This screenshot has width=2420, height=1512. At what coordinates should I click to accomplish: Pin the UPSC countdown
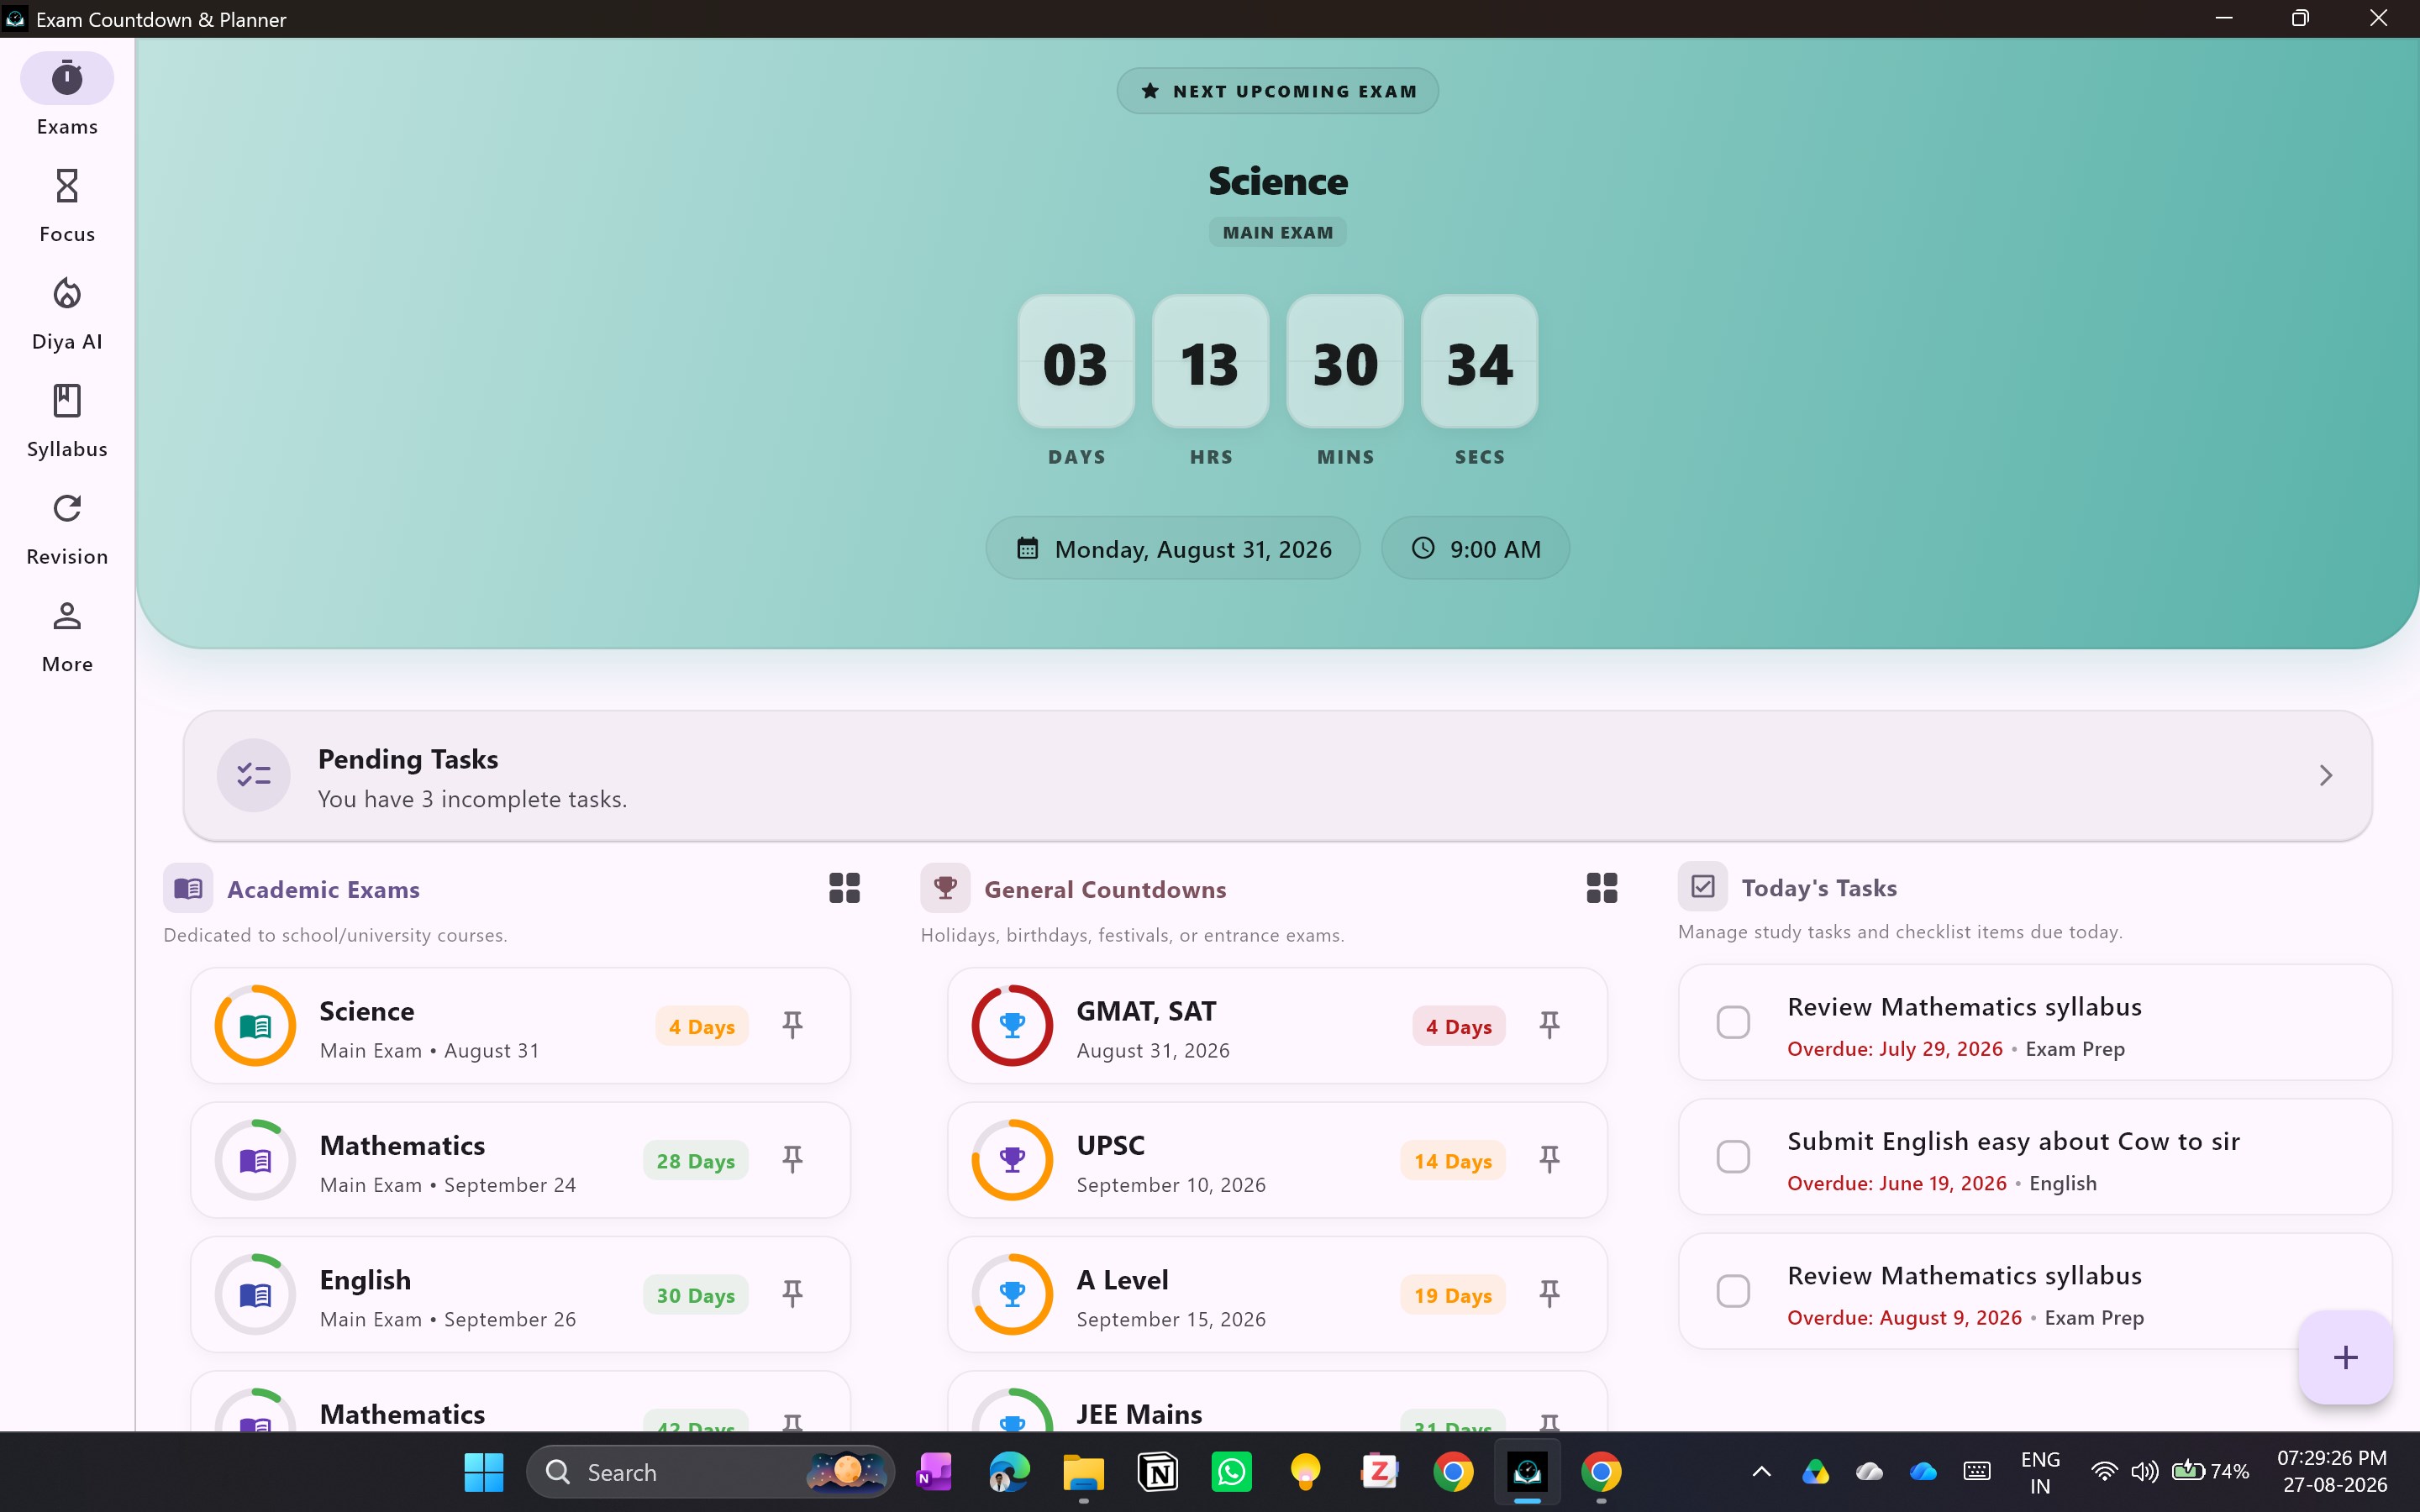1549,1159
